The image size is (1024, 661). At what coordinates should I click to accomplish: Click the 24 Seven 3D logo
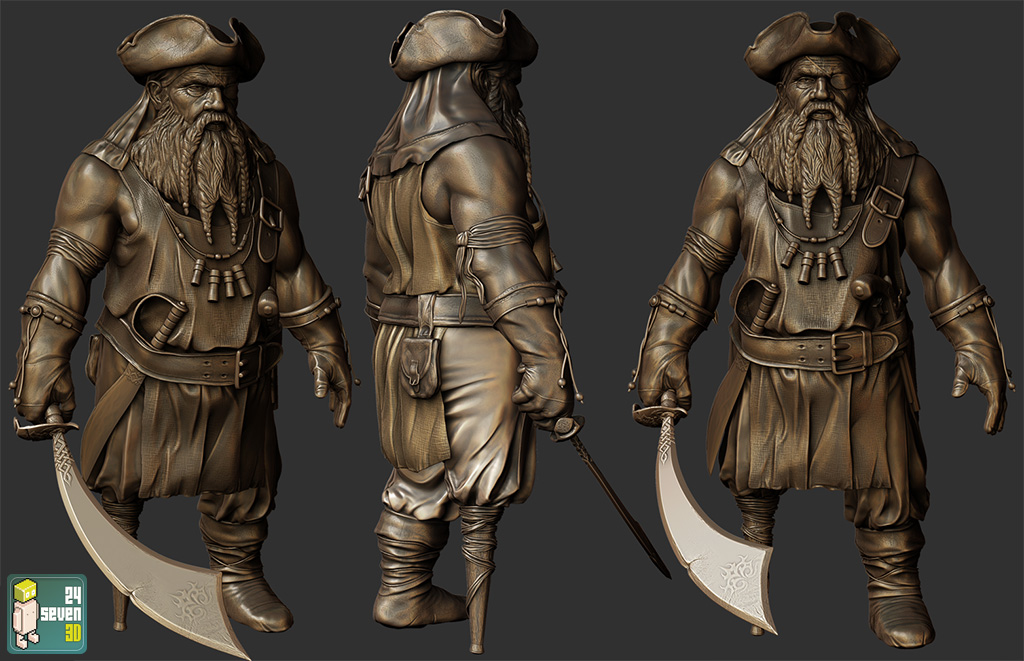coord(47,612)
